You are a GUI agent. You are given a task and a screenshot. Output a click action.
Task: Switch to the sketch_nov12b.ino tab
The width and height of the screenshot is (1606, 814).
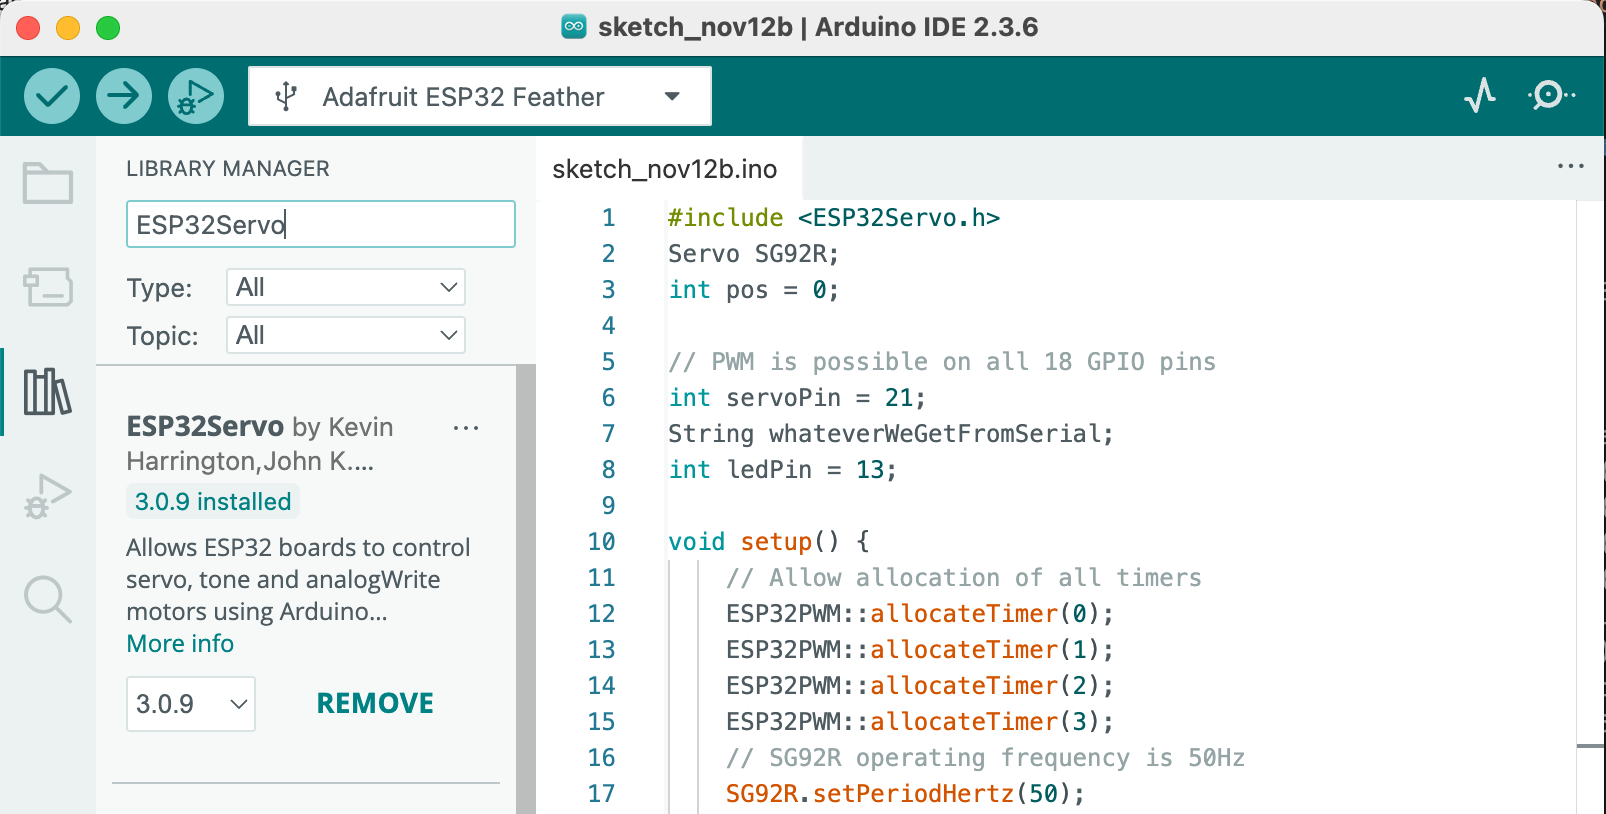[665, 169]
